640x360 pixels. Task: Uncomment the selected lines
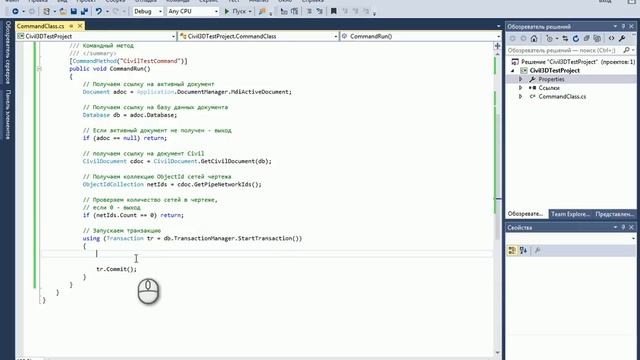pos(320,11)
